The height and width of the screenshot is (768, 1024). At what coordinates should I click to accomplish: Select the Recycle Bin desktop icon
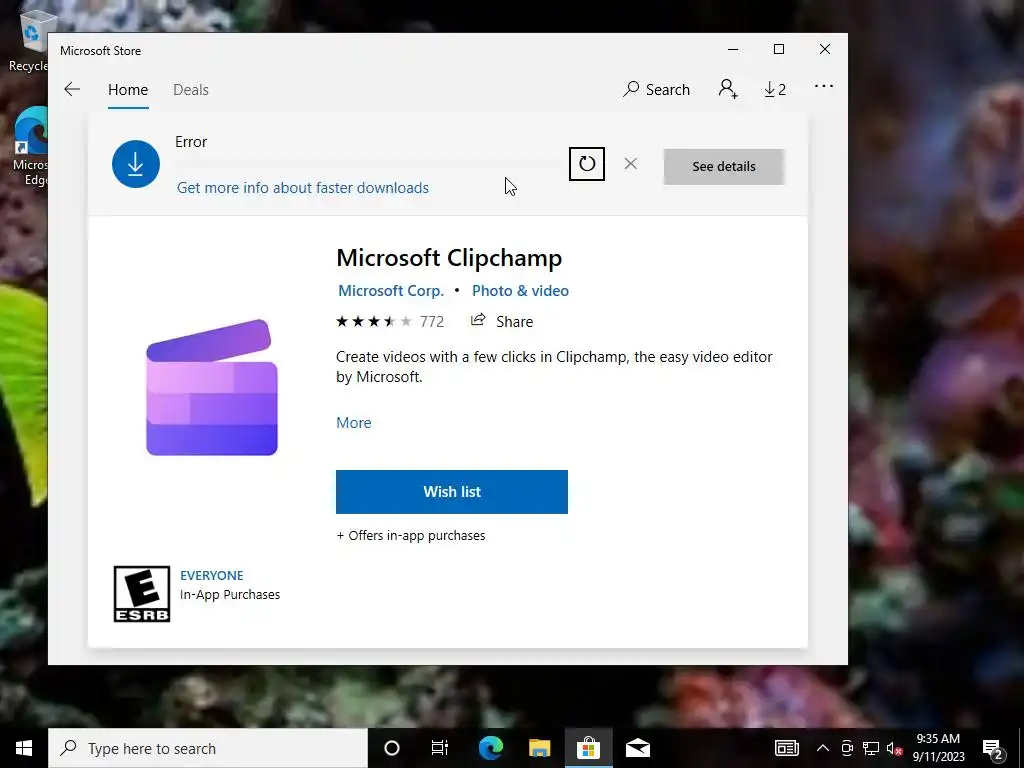[x=29, y=40]
